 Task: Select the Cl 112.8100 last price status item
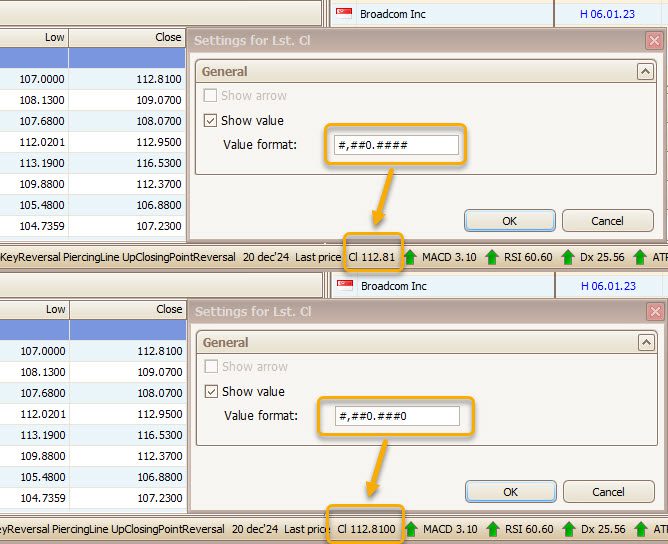pos(366,529)
